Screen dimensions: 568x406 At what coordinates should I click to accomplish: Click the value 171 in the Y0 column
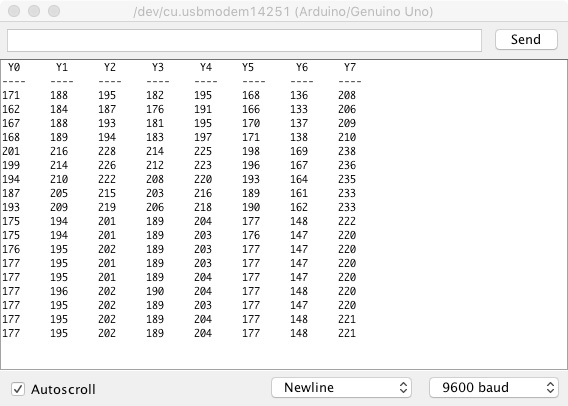click(11, 95)
